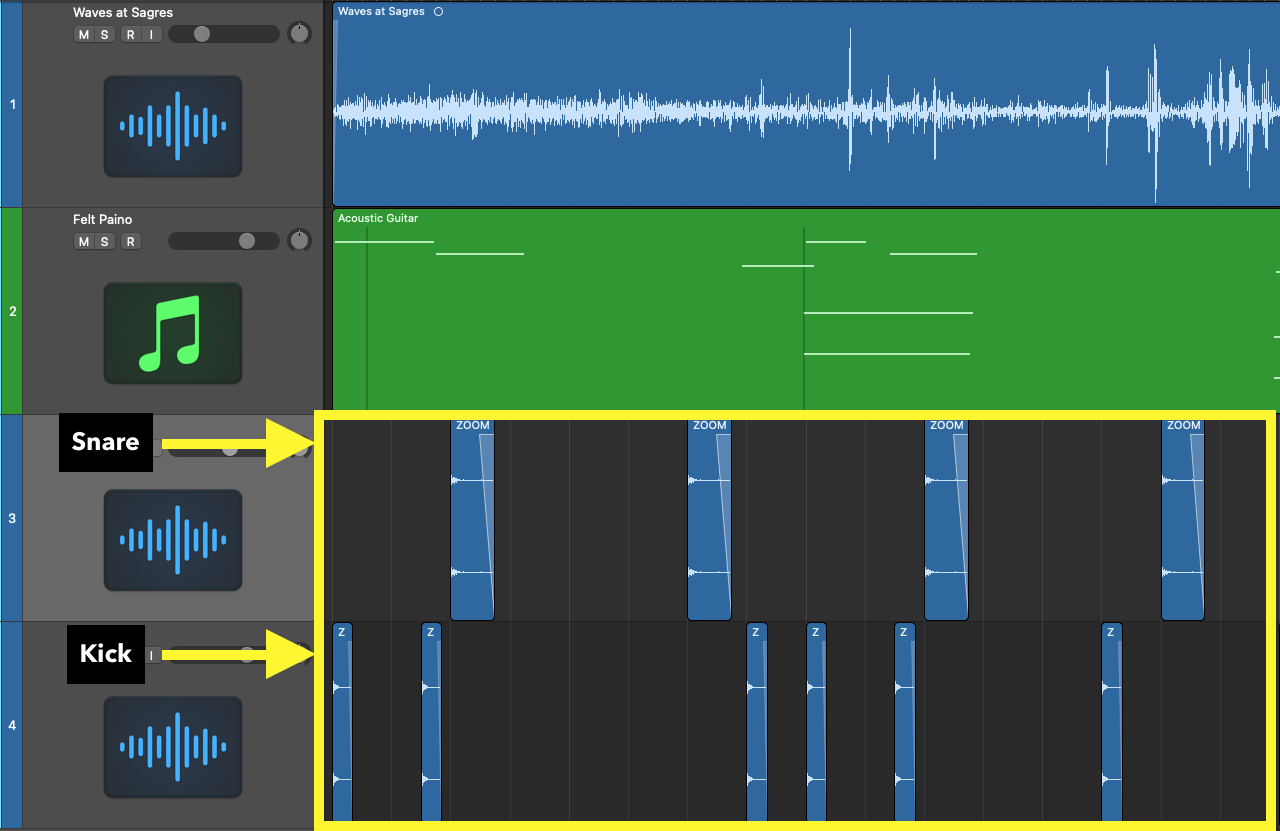
Task: Click the pan knob on the Felt Paino track
Action: pos(299,240)
